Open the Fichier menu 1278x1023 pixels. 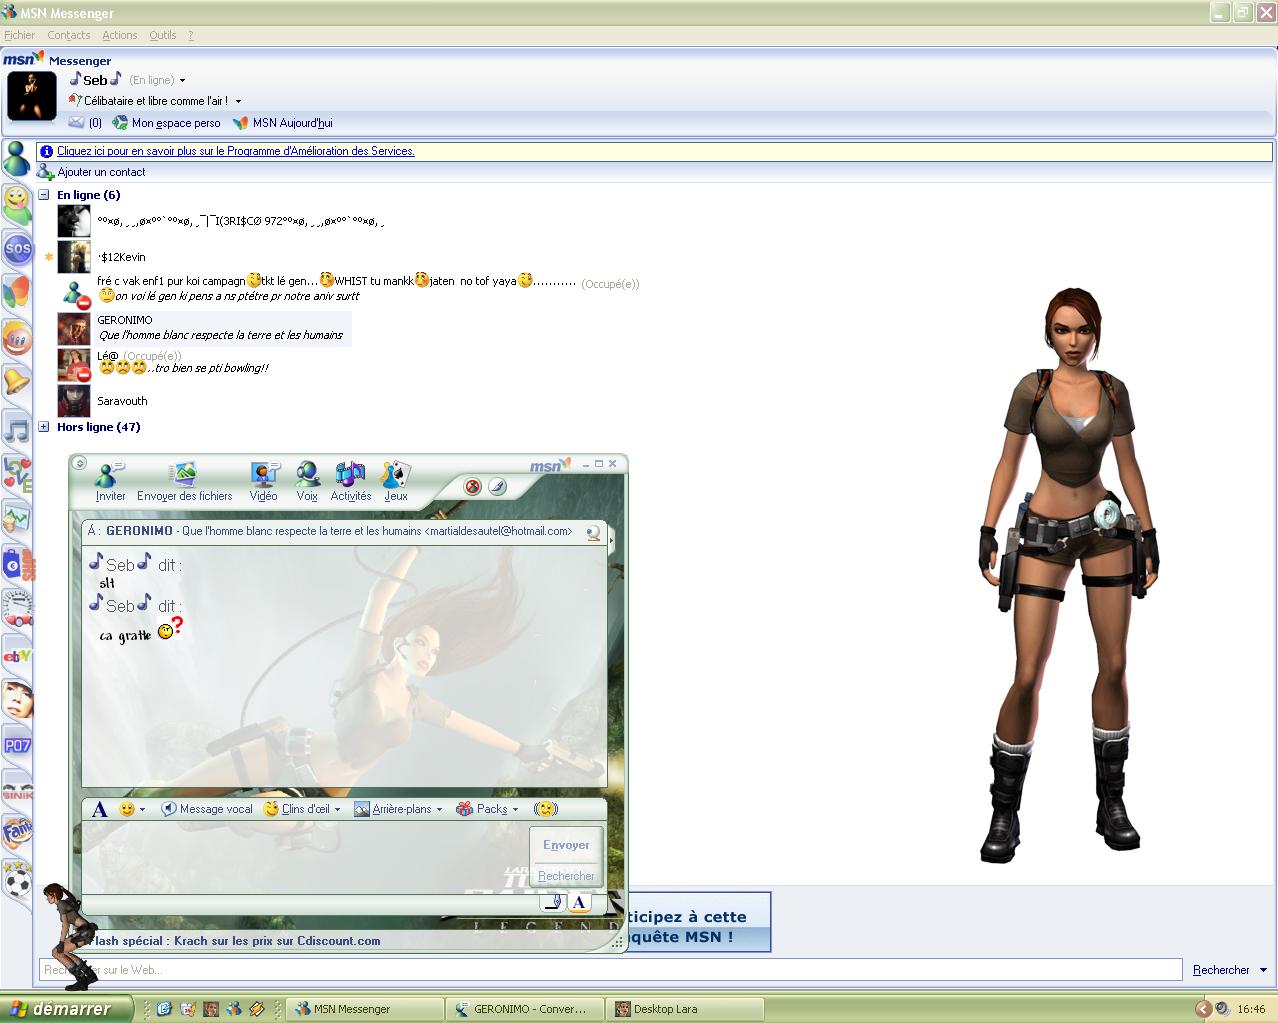pyautogui.click(x=19, y=35)
